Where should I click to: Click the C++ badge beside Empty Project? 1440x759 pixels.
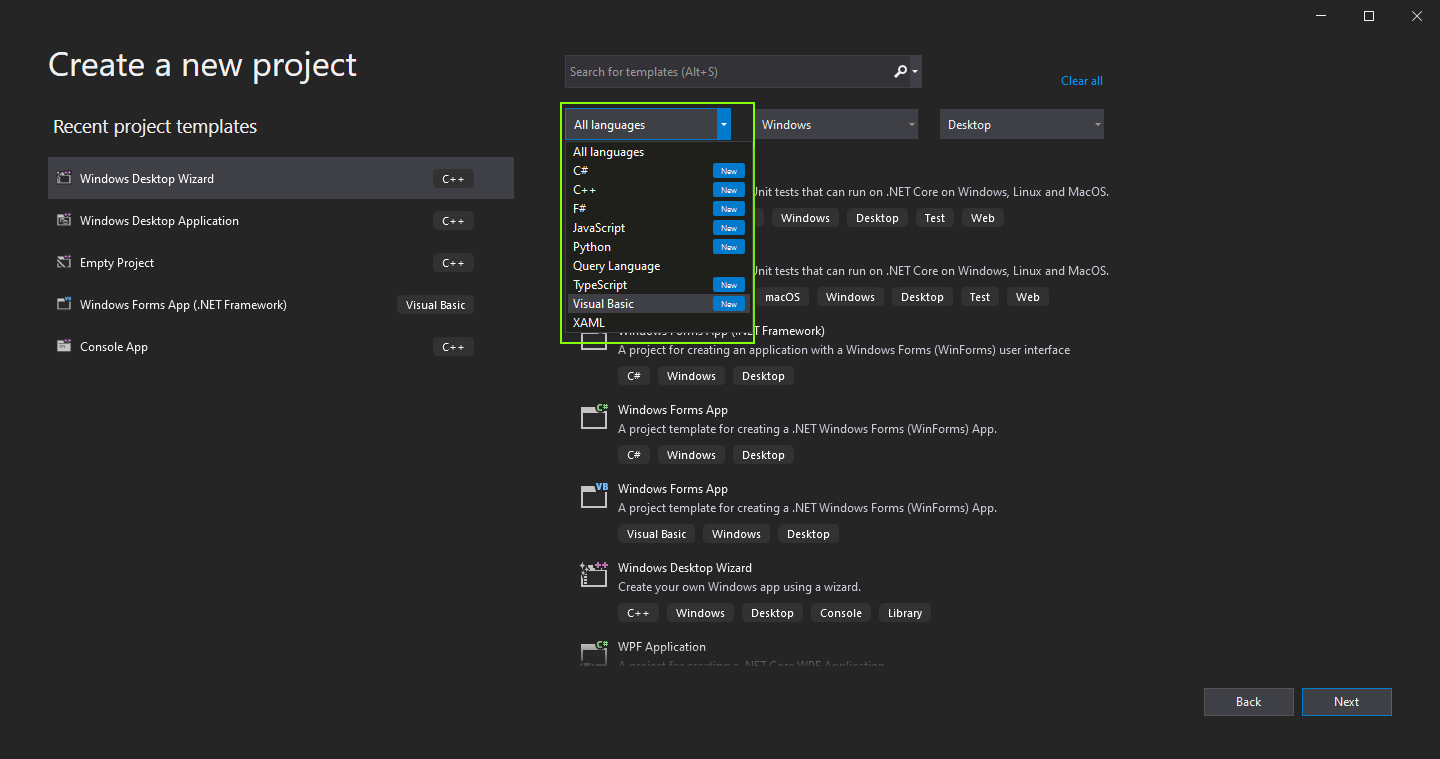453,263
